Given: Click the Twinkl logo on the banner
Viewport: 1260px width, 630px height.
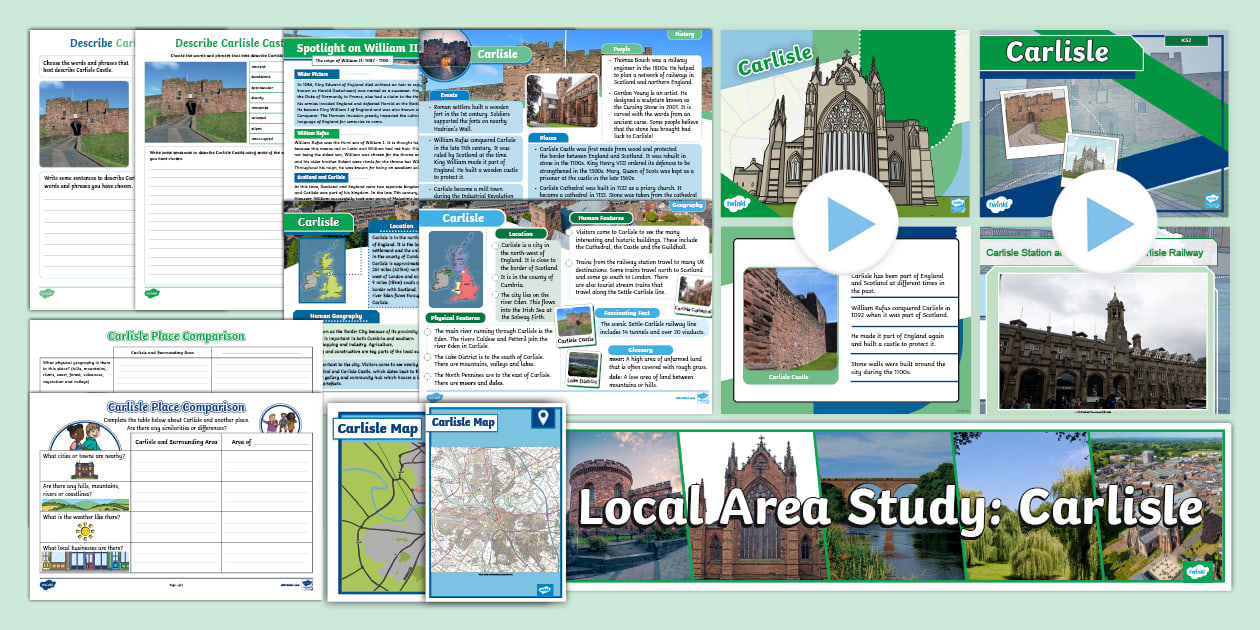Looking at the screenshot, I should click(x=1196, y=571).
